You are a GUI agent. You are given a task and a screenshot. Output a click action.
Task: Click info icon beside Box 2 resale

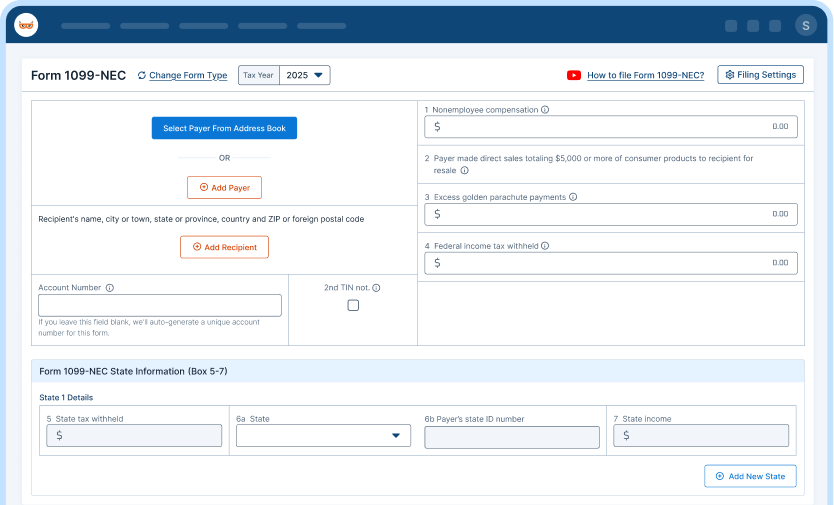coord(464,170)
